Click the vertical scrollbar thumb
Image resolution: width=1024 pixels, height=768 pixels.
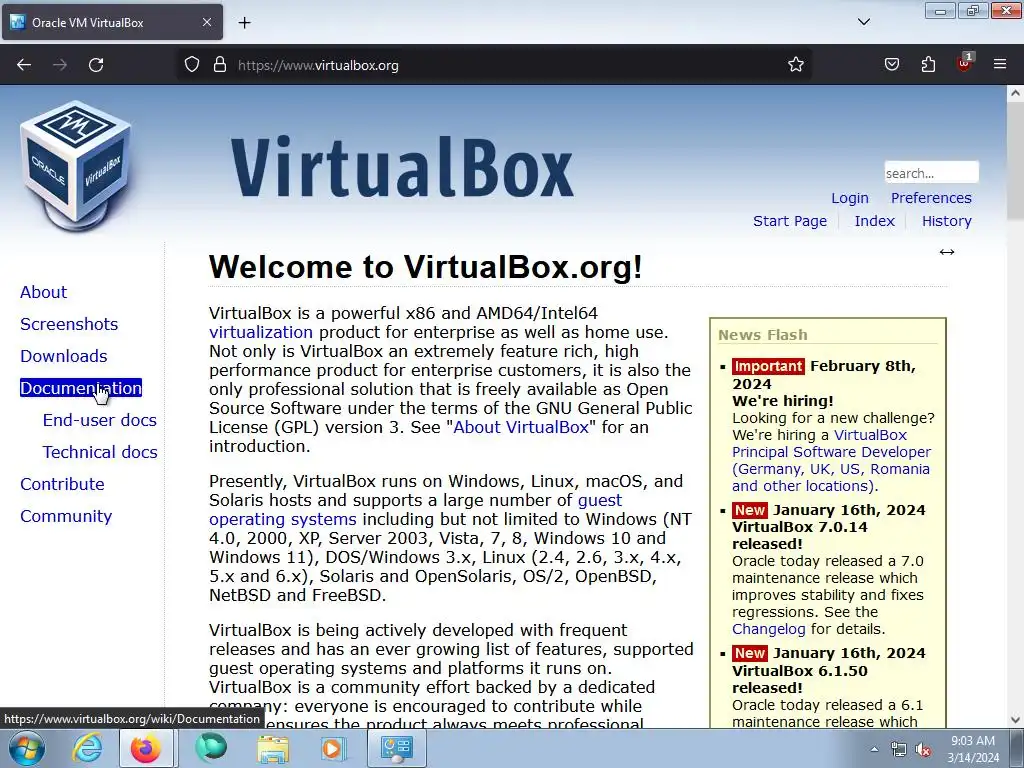tap(1015, 160)
